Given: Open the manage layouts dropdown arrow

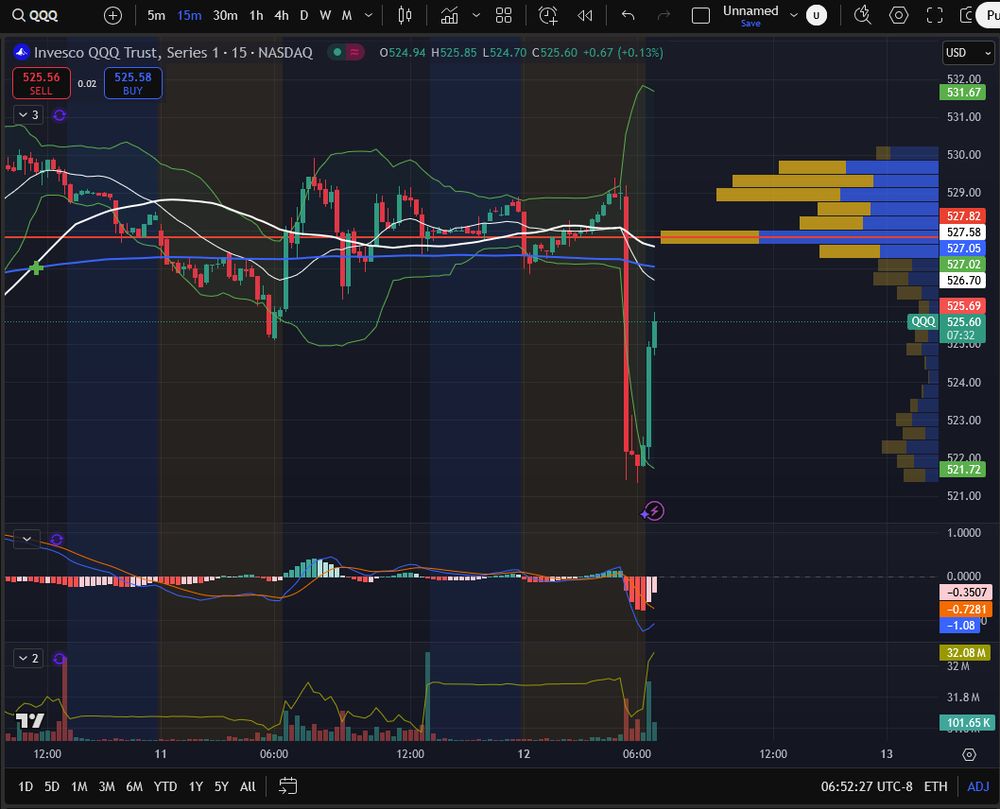Looking at the screenshot, I should [x=793, y=15].
